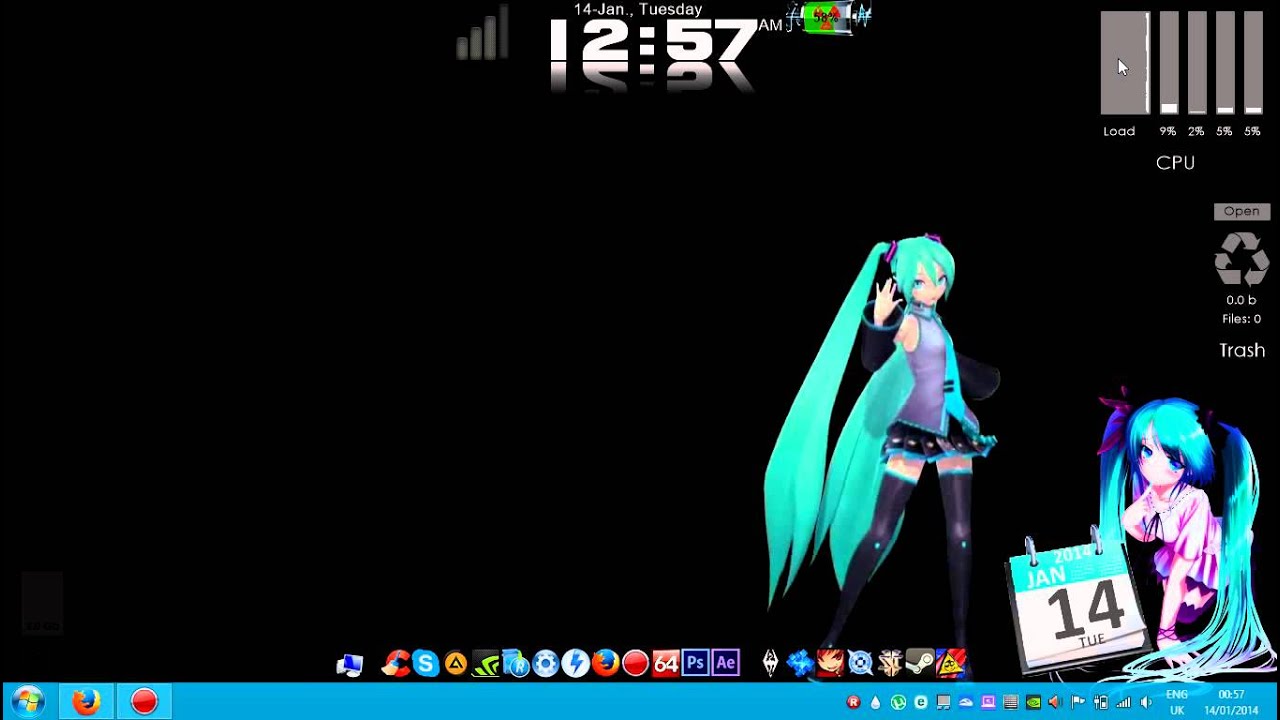Open Nvidia icon in the dock
The height and width of the screenshot is (720, 1280).
pyautogui.click(x=486, y=663)
